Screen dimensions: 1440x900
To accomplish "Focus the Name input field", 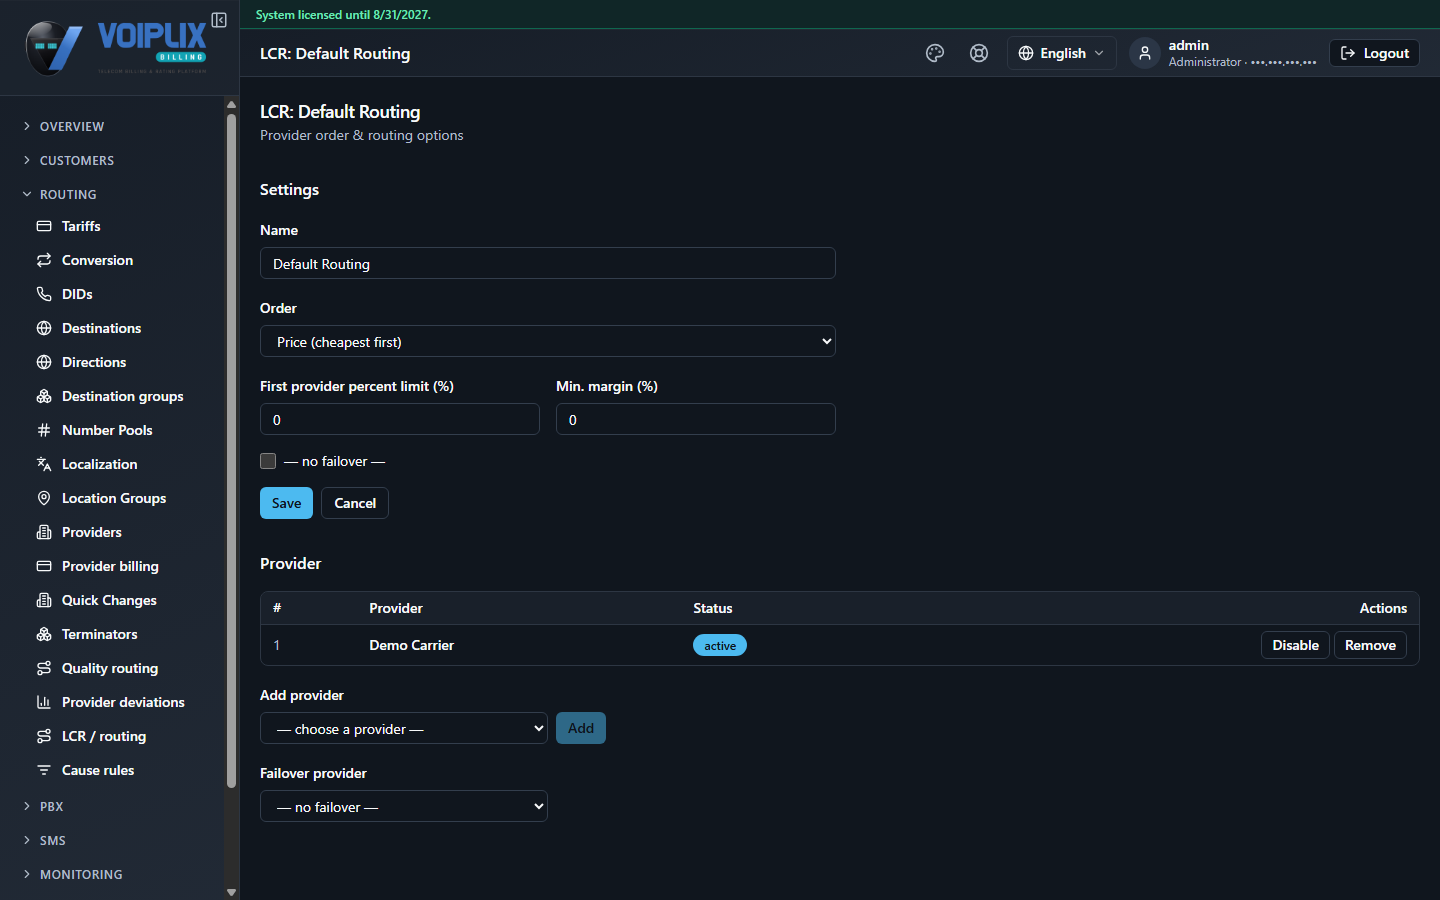I will 548,263.
